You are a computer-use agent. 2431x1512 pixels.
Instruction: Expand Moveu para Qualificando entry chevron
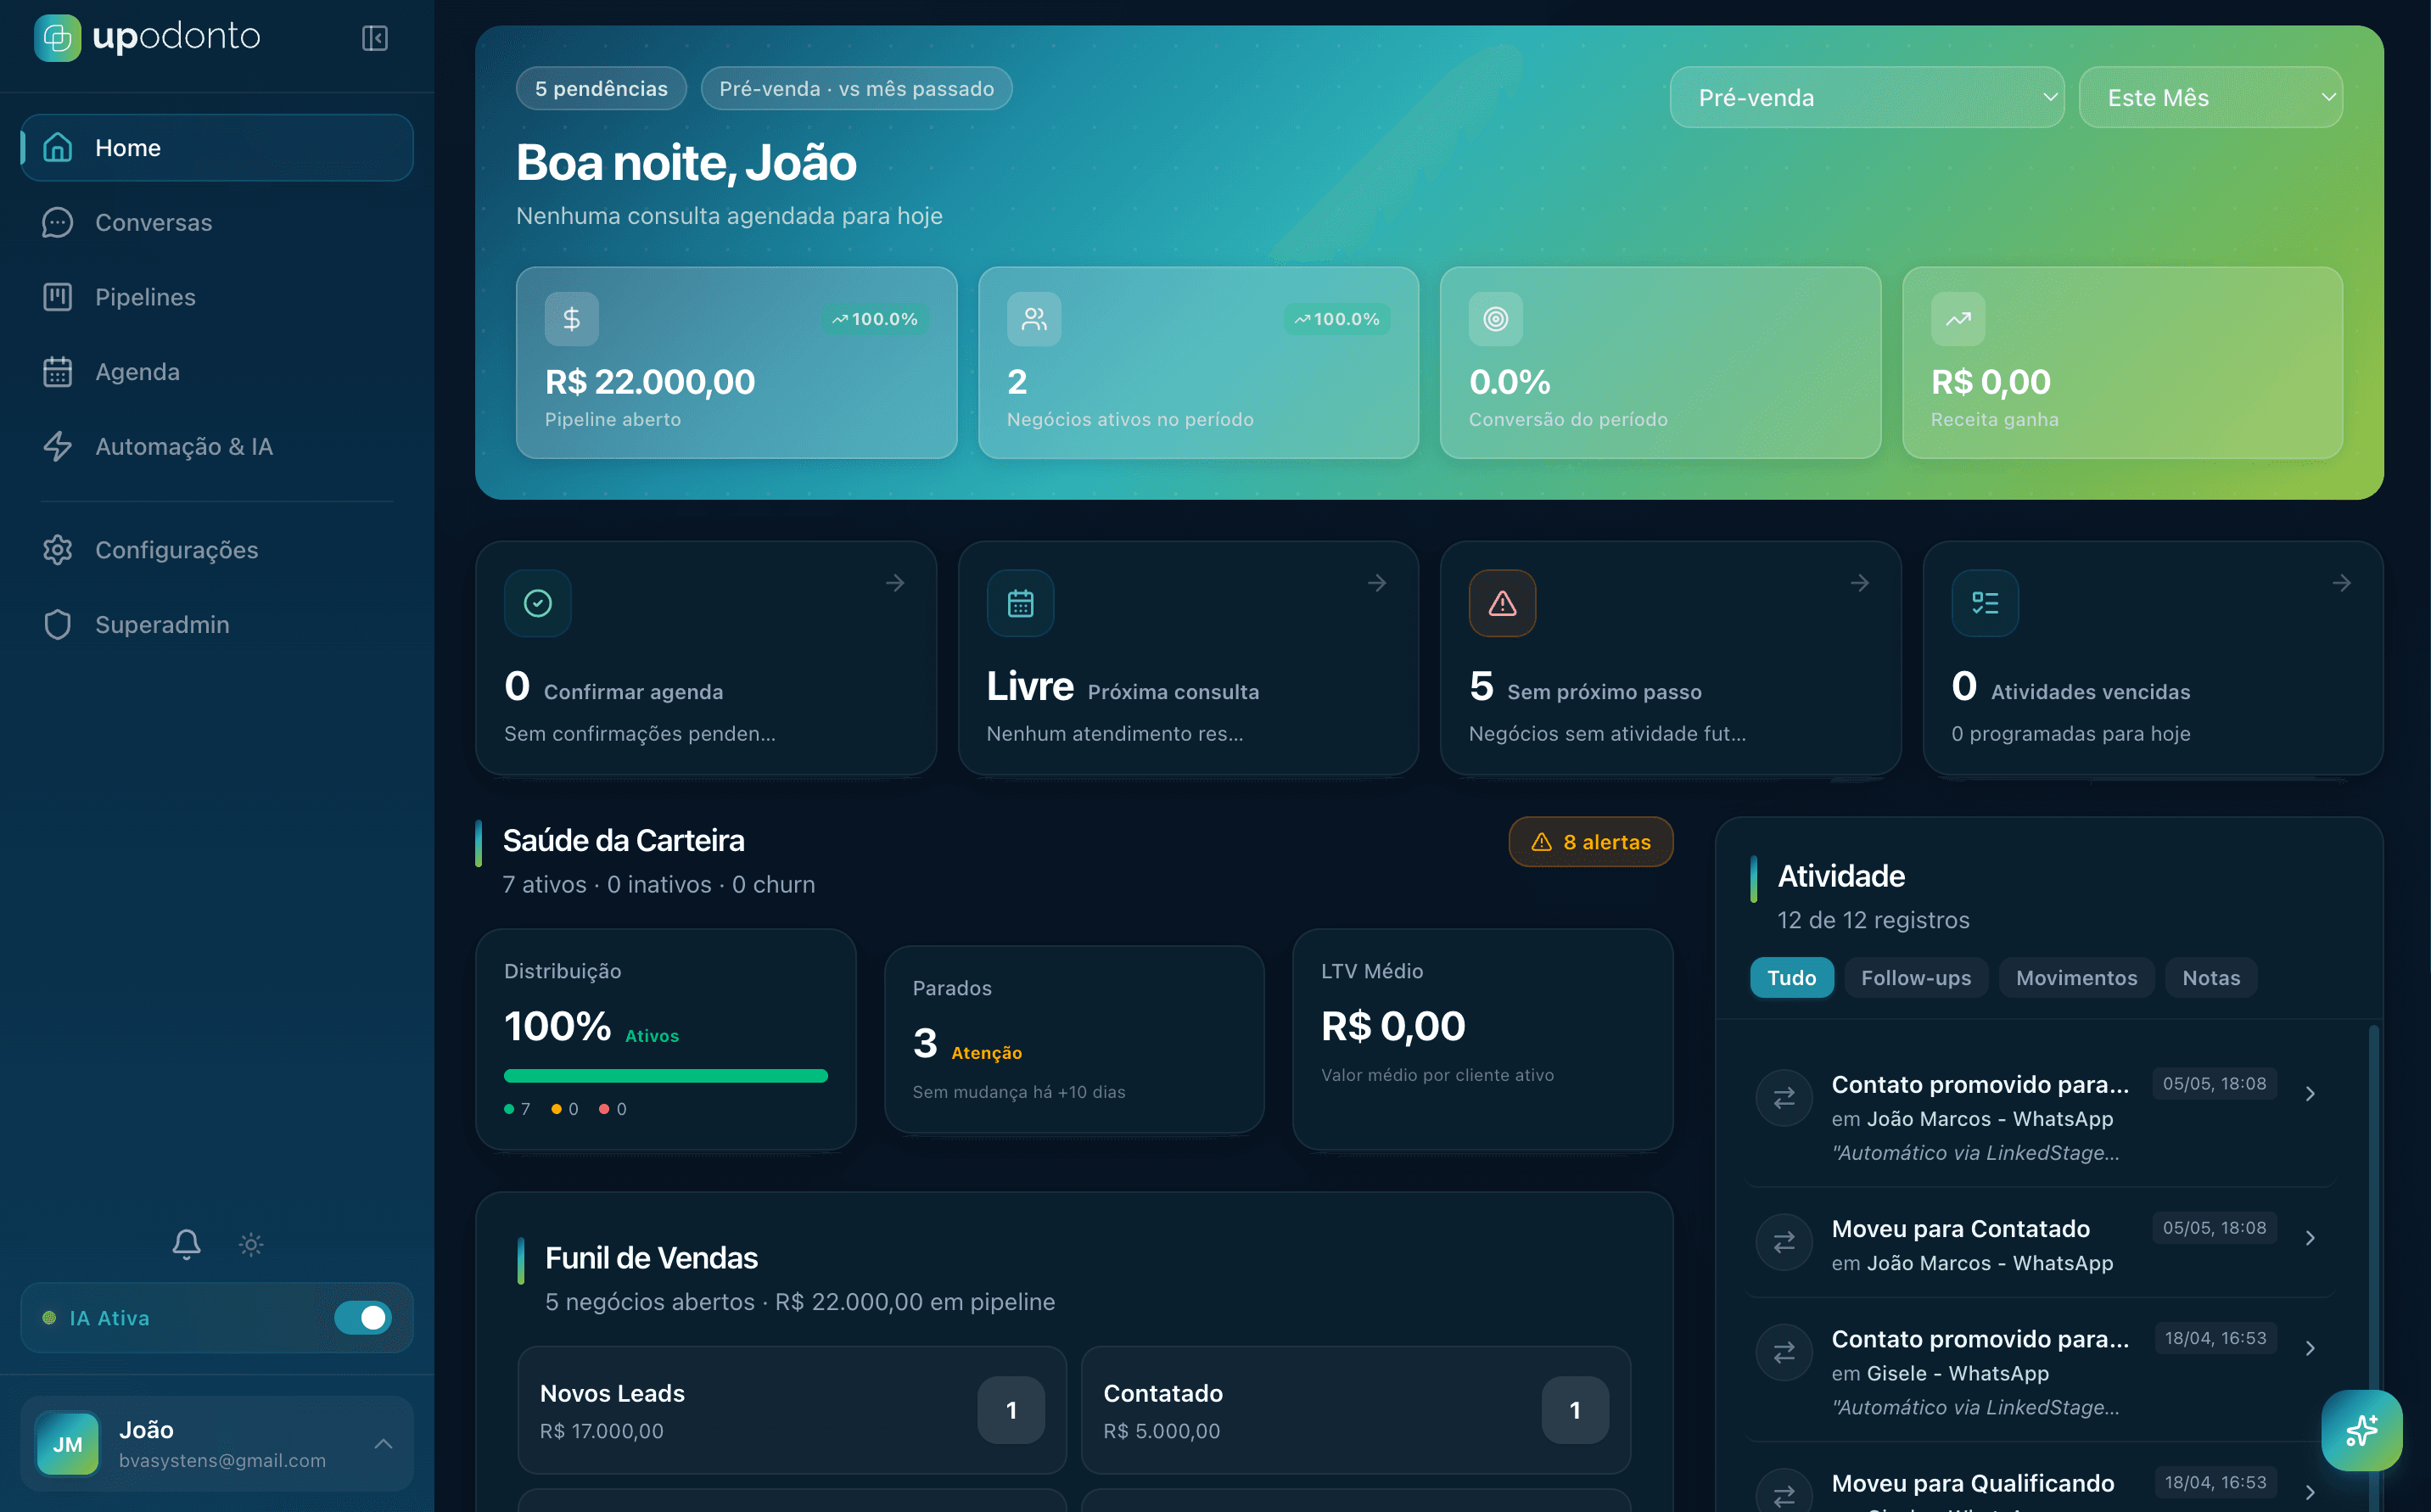pyautogui.click(x=2310, y=1493)
